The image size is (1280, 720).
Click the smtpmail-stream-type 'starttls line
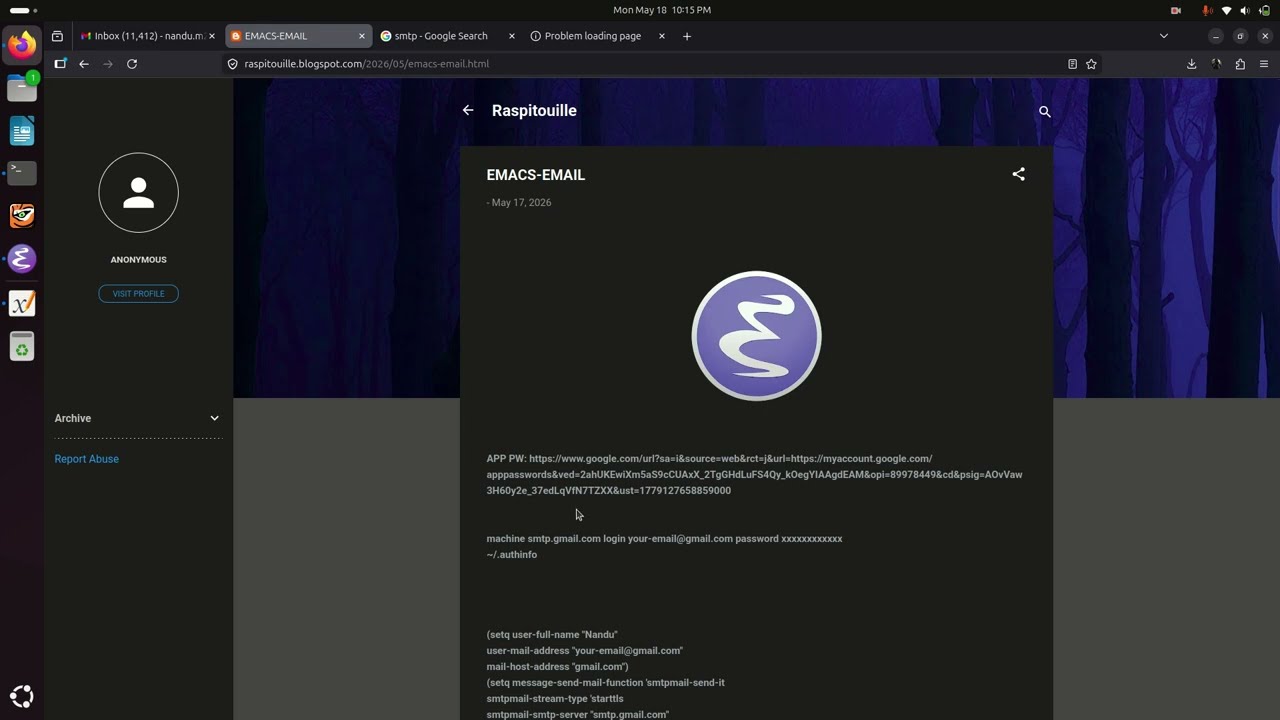click(x=555, y=699)
